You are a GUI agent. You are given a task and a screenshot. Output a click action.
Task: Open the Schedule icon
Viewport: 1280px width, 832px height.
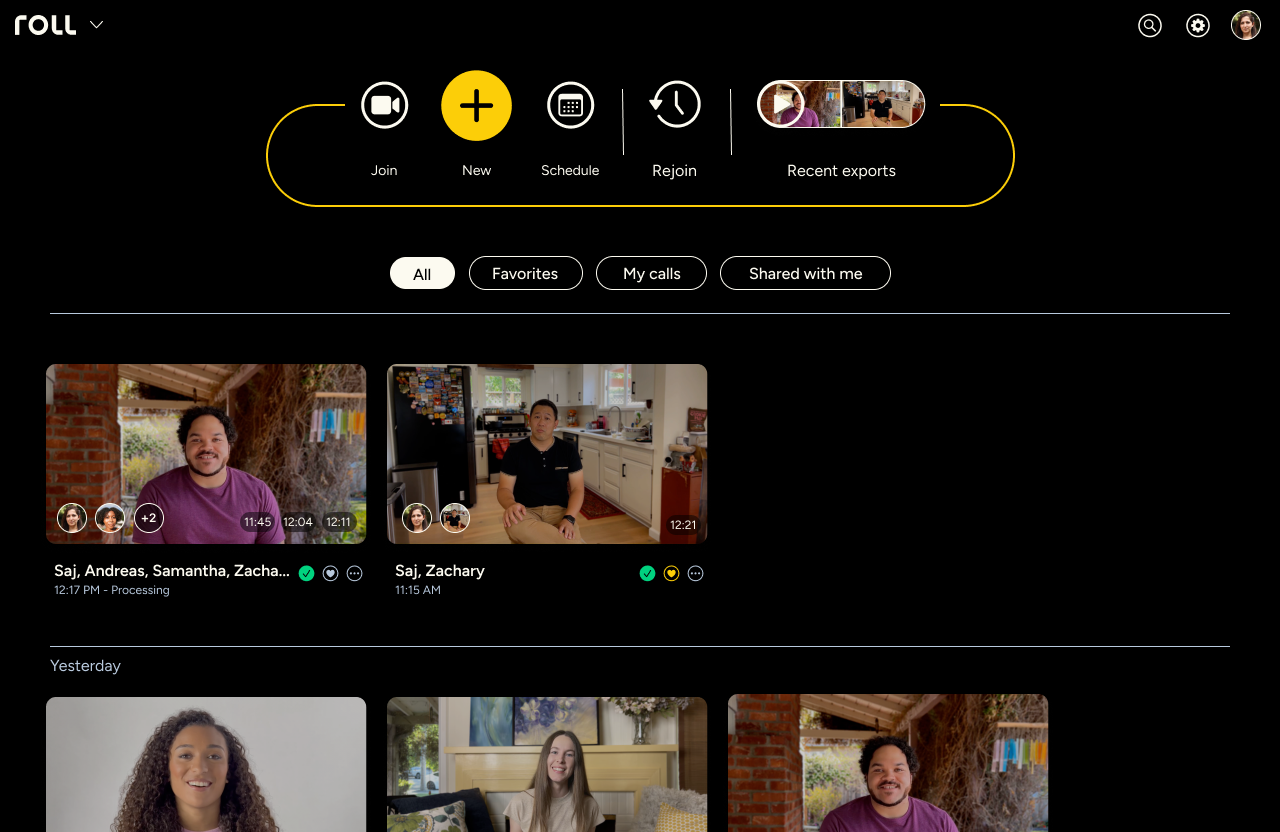pyautogui.click(x=570, y=104)
